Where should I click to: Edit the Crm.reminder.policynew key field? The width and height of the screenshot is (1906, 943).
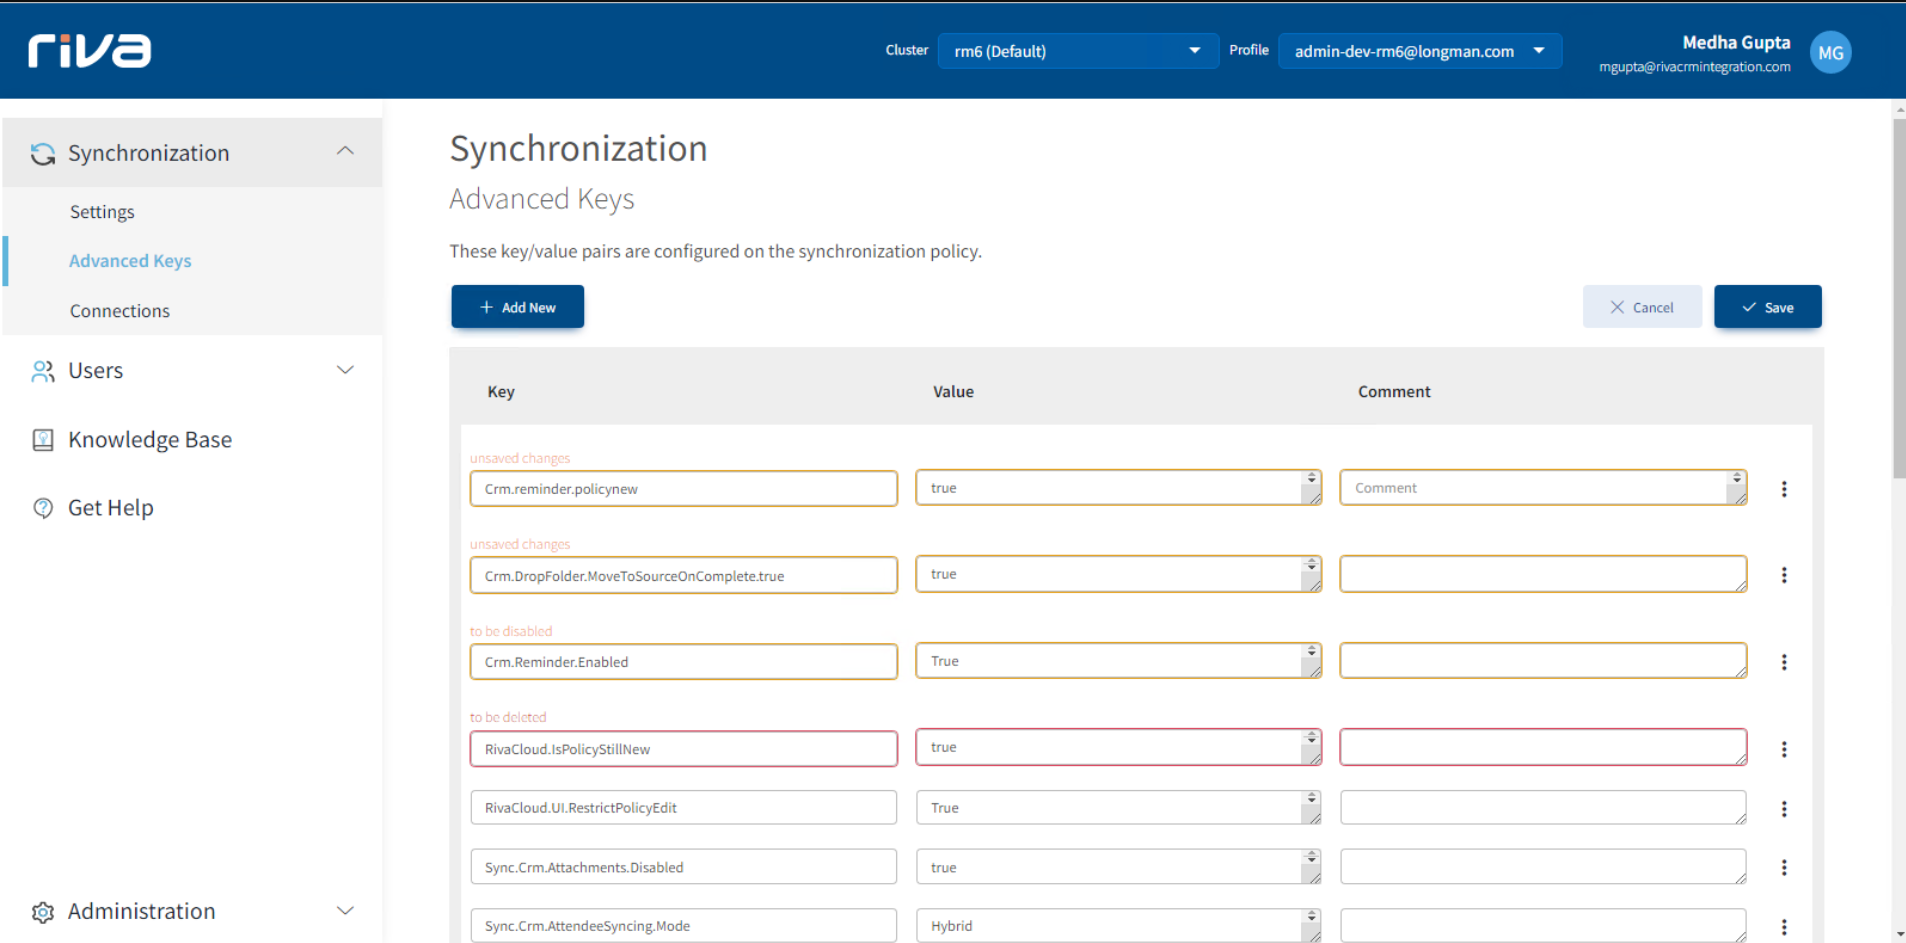(684, 489)
